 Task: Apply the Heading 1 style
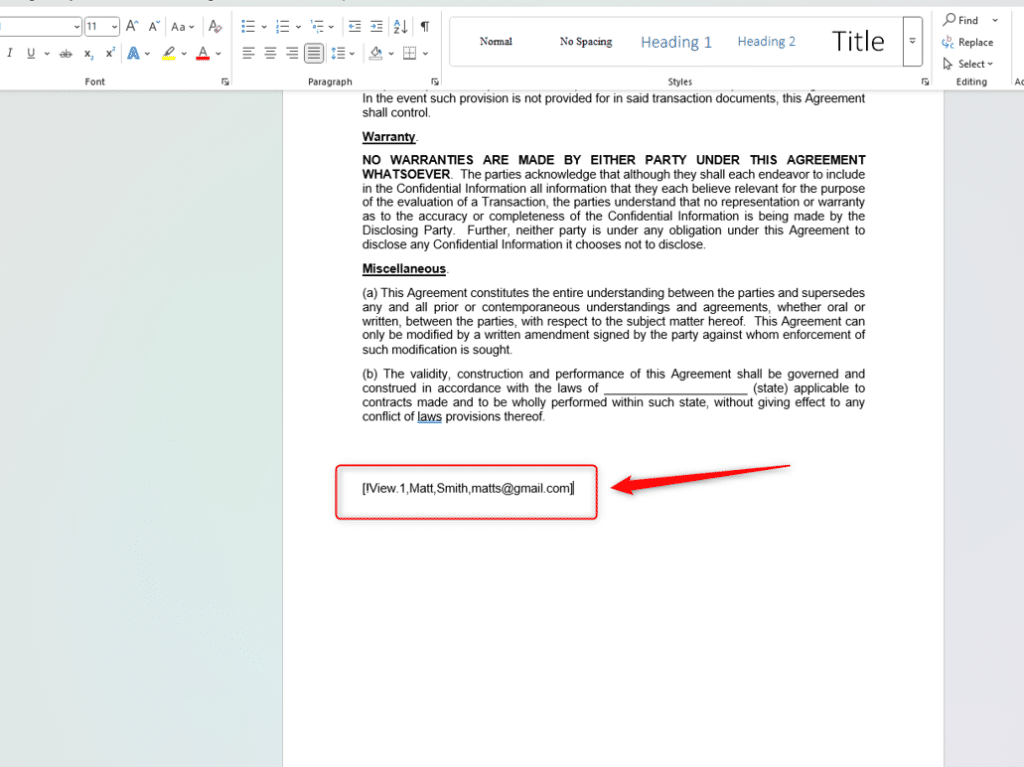click(676, 42)
